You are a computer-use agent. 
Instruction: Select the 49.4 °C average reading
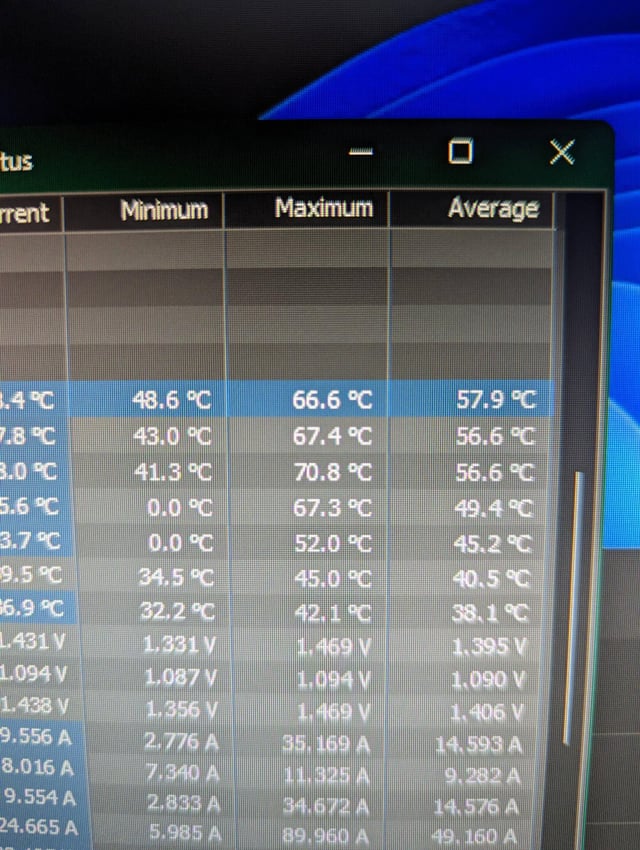pyautogui.click(x=494, y=508)
